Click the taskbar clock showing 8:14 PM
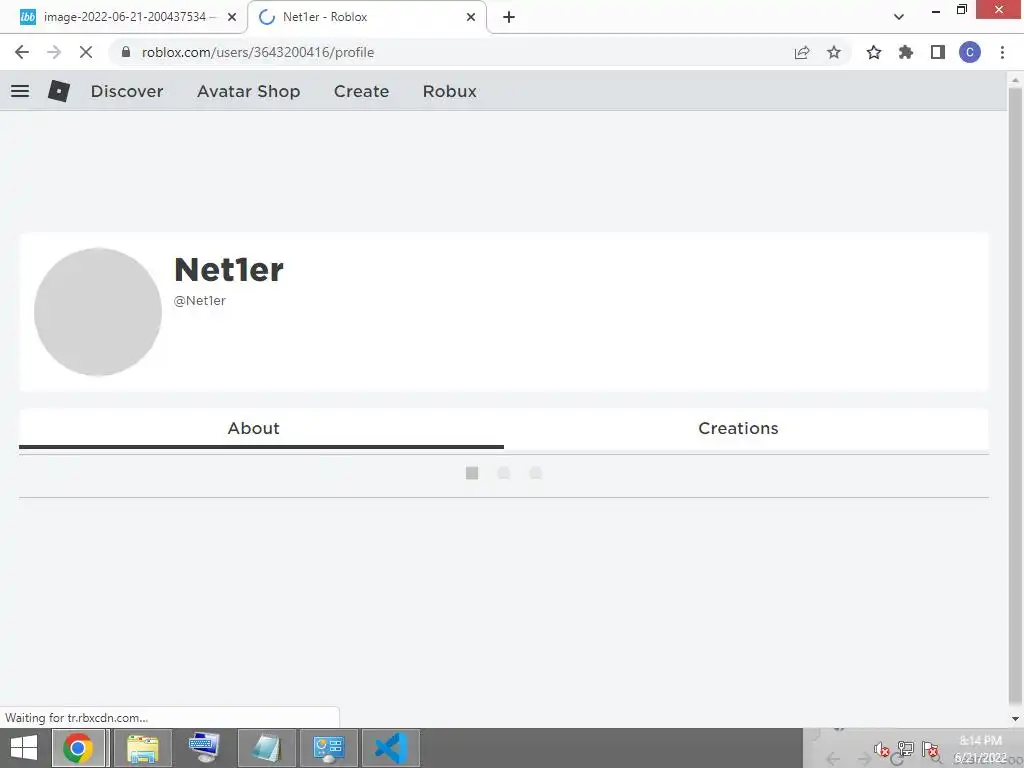1024x768 pixels. 981,749
